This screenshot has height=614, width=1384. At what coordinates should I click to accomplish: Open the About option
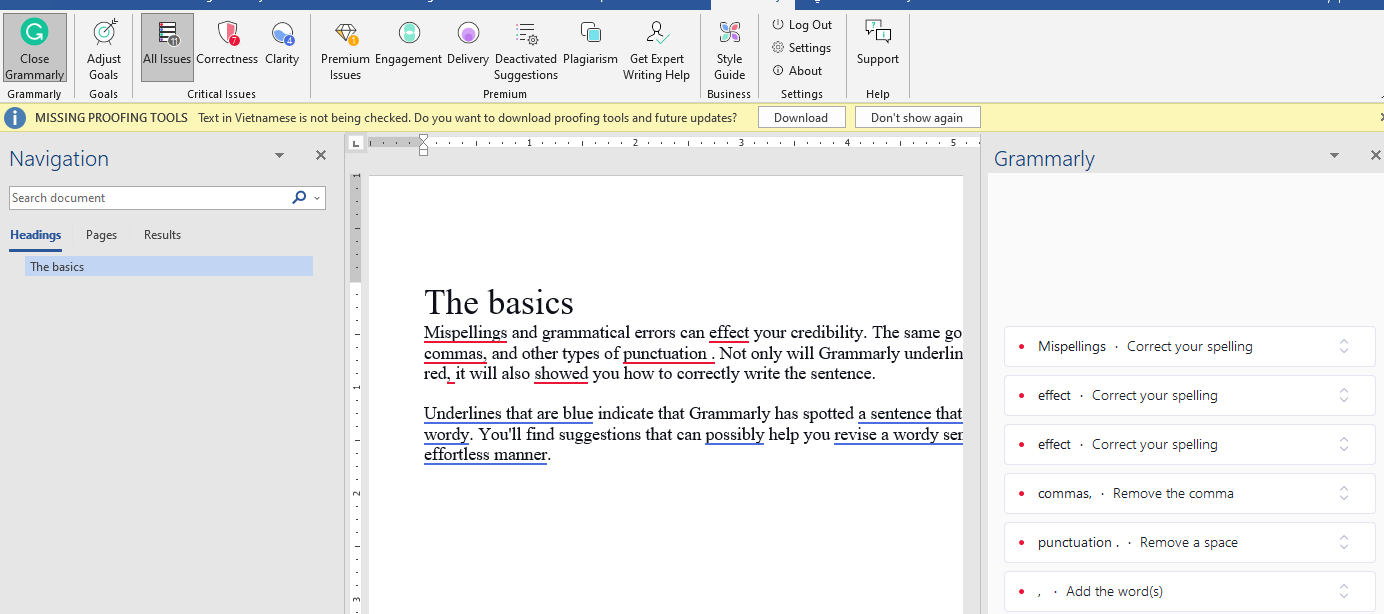797,71
